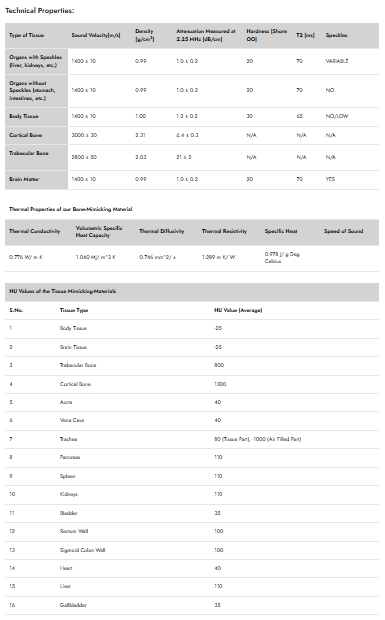Select the Type of Tissue column header

[x=26, y=35]
